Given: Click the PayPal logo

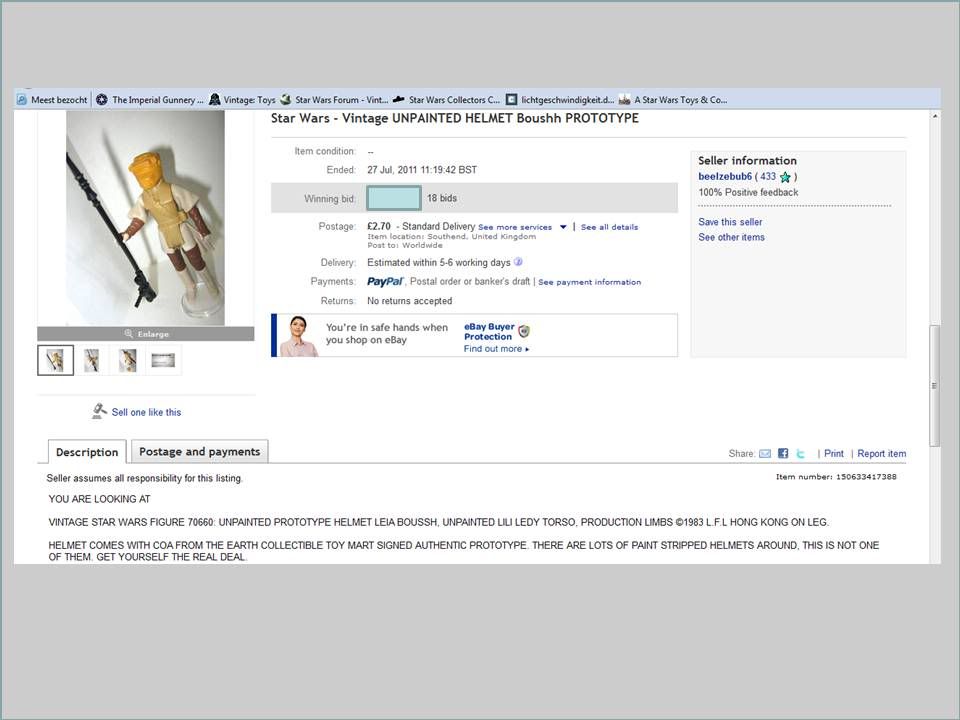Looking at the screenshot, I should click(385, 282).
